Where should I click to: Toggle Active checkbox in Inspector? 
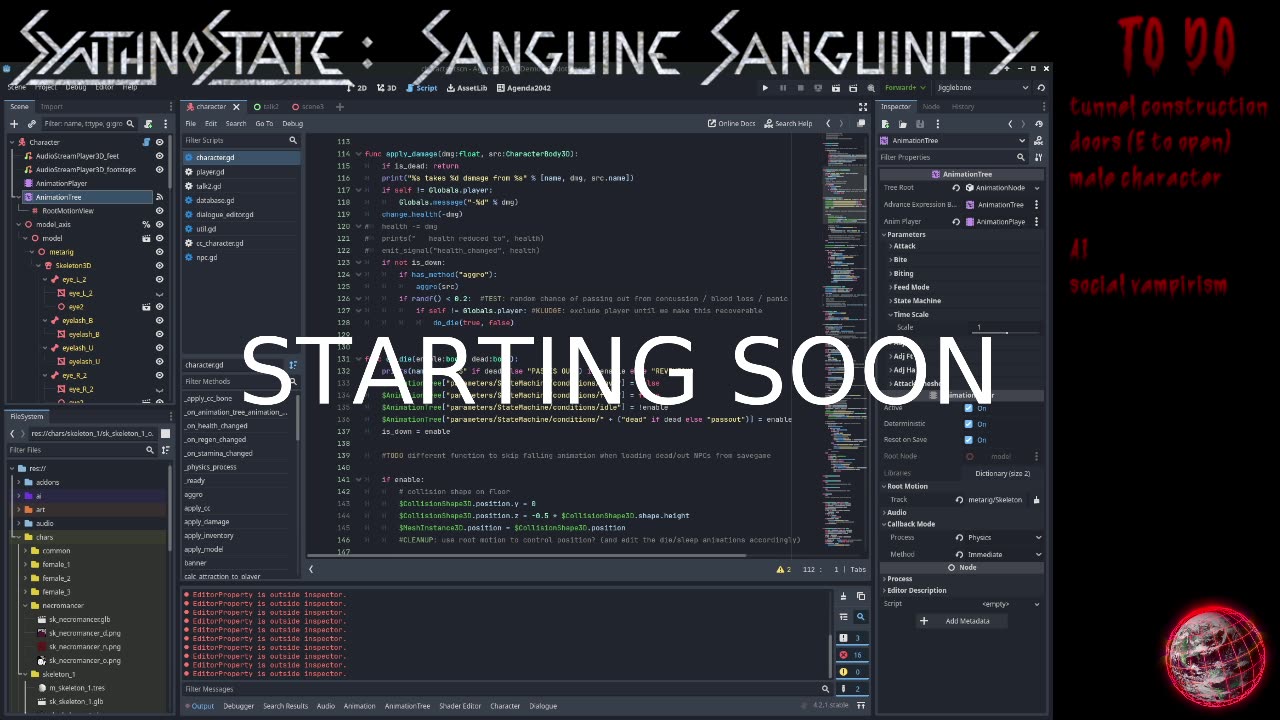click(968, 408)
